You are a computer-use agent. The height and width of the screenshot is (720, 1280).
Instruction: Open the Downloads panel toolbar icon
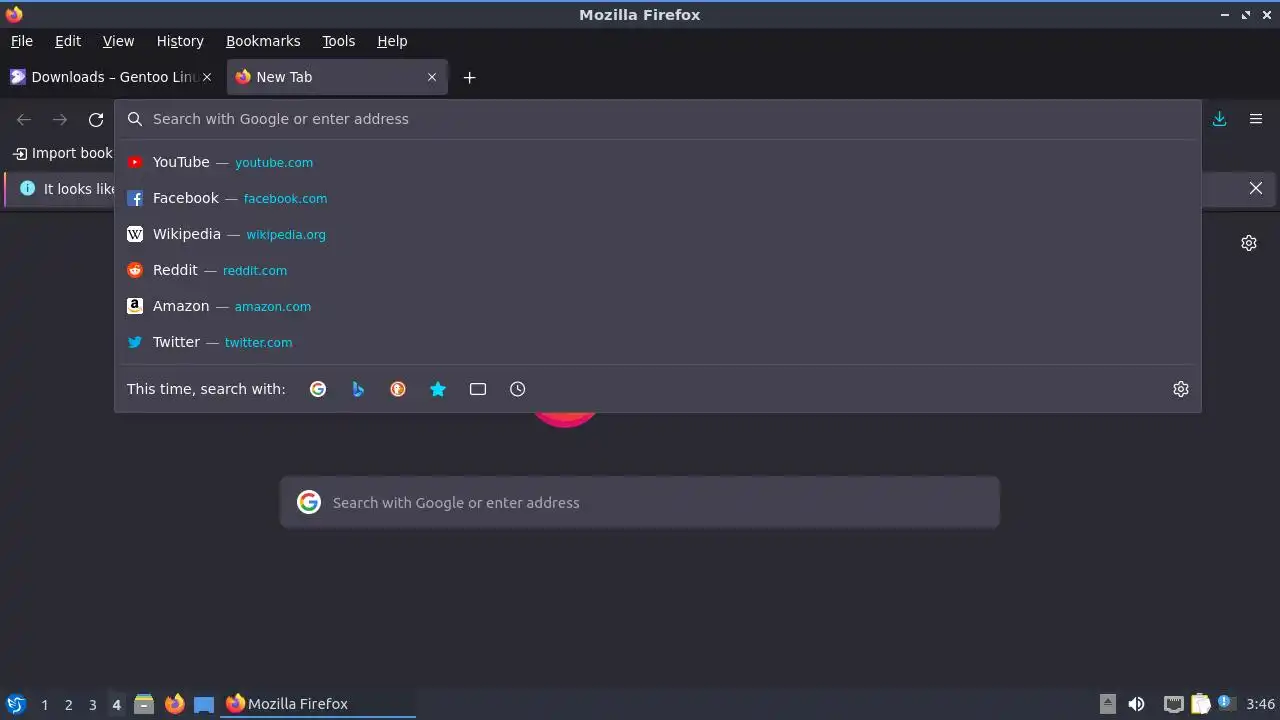pos(1220,119)
